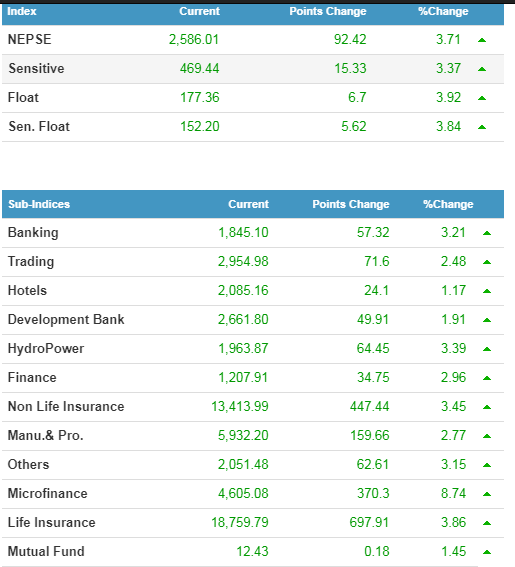This screenshot has width=515, height=567.
Task: Click Points Change header in Index table
Action: point(328,11)
